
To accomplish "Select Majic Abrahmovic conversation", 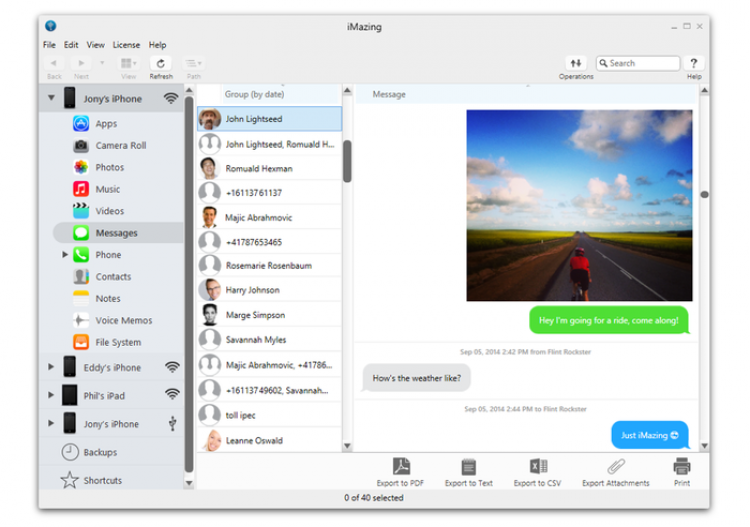I will pos(270,218).
